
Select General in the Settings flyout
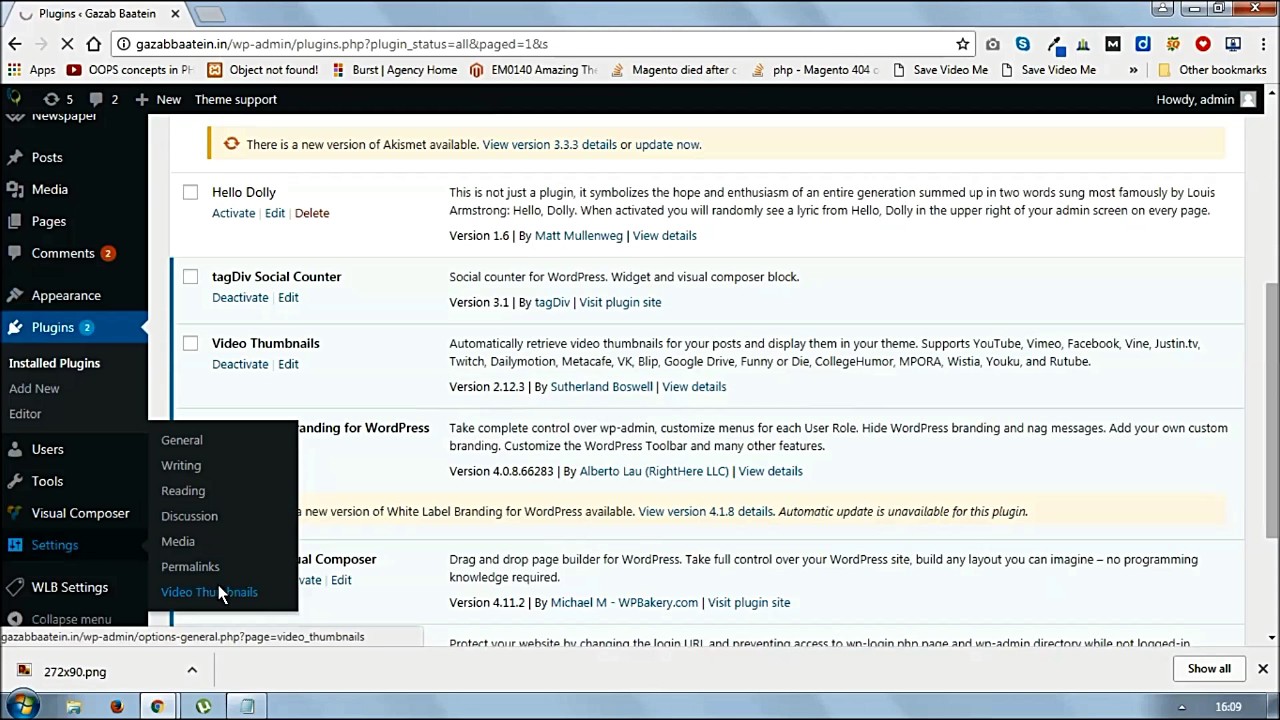coord(182,440)
